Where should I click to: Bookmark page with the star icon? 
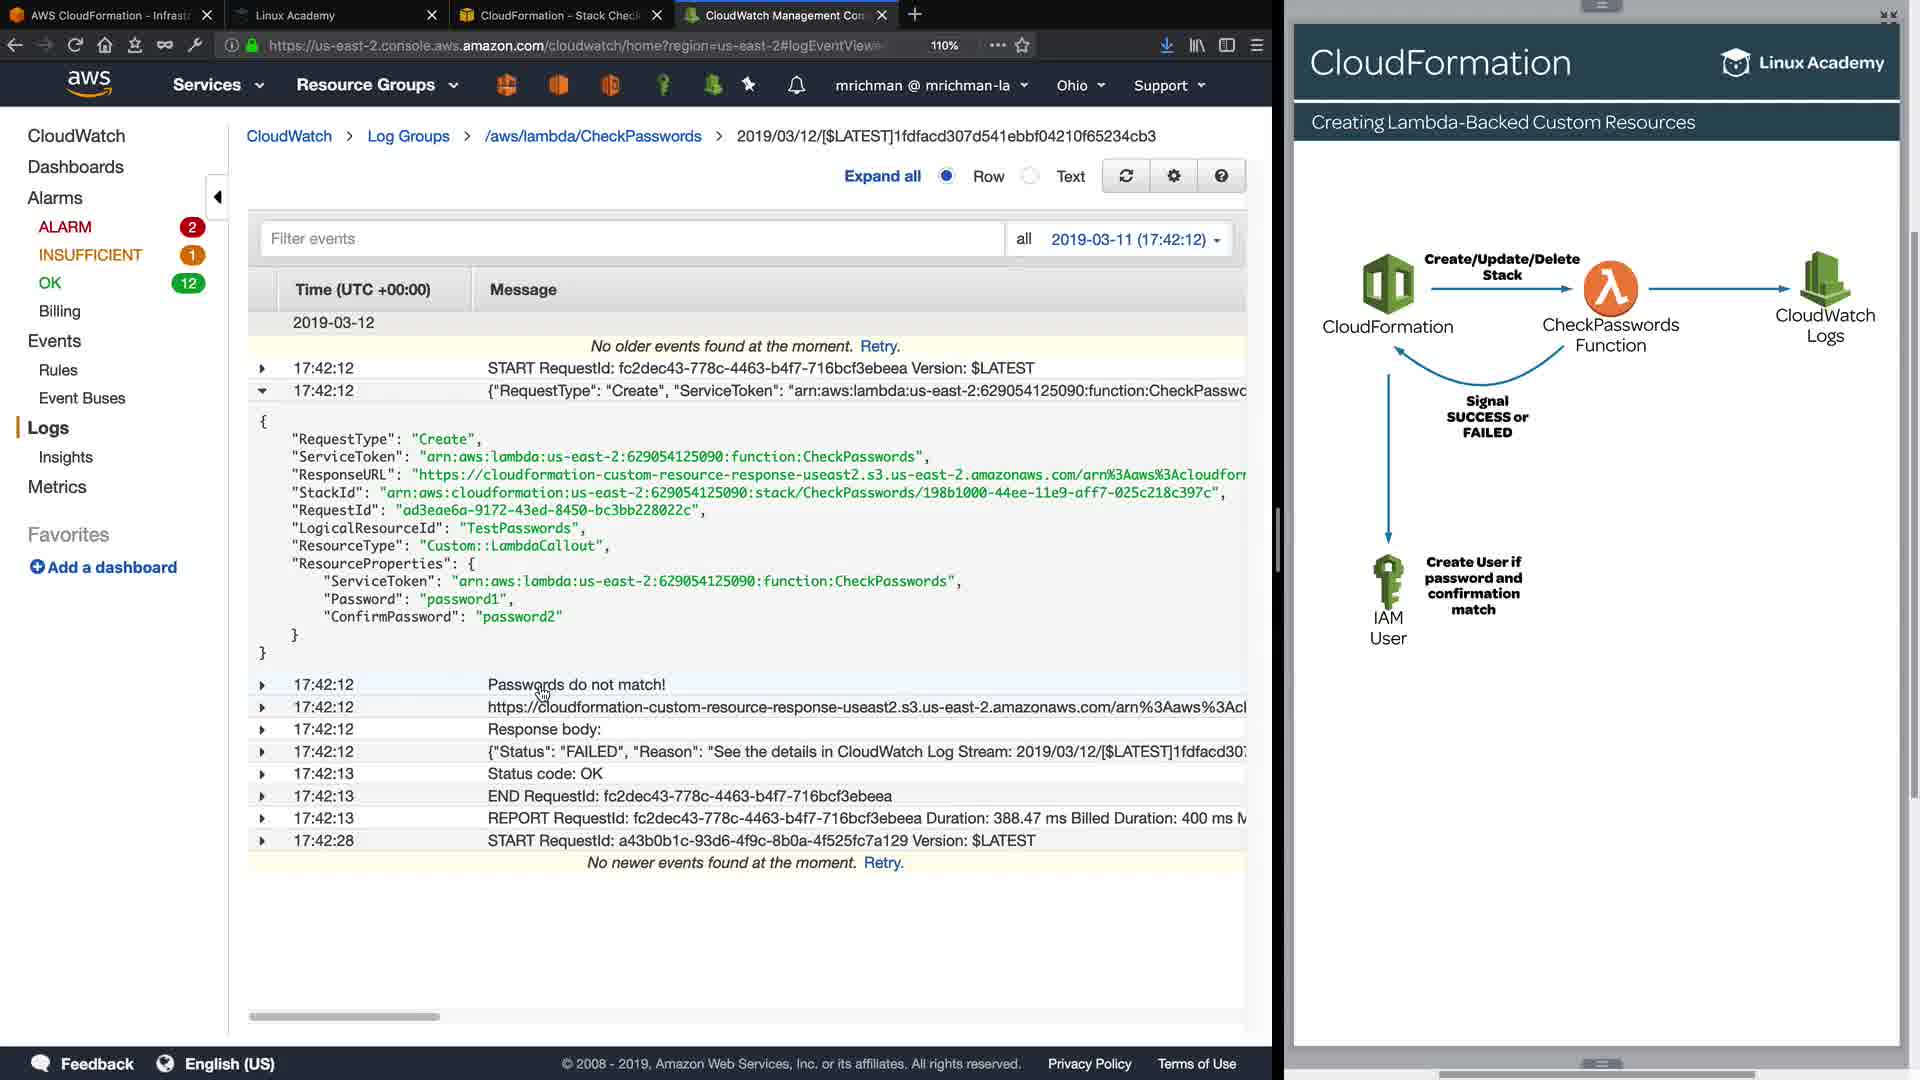[x=1022, y=45]
